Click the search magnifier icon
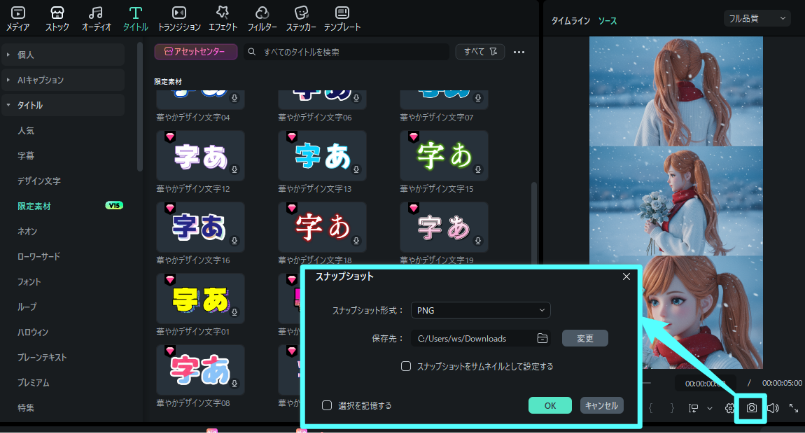The width and height of the screenshot is (805, 433). 252,52
